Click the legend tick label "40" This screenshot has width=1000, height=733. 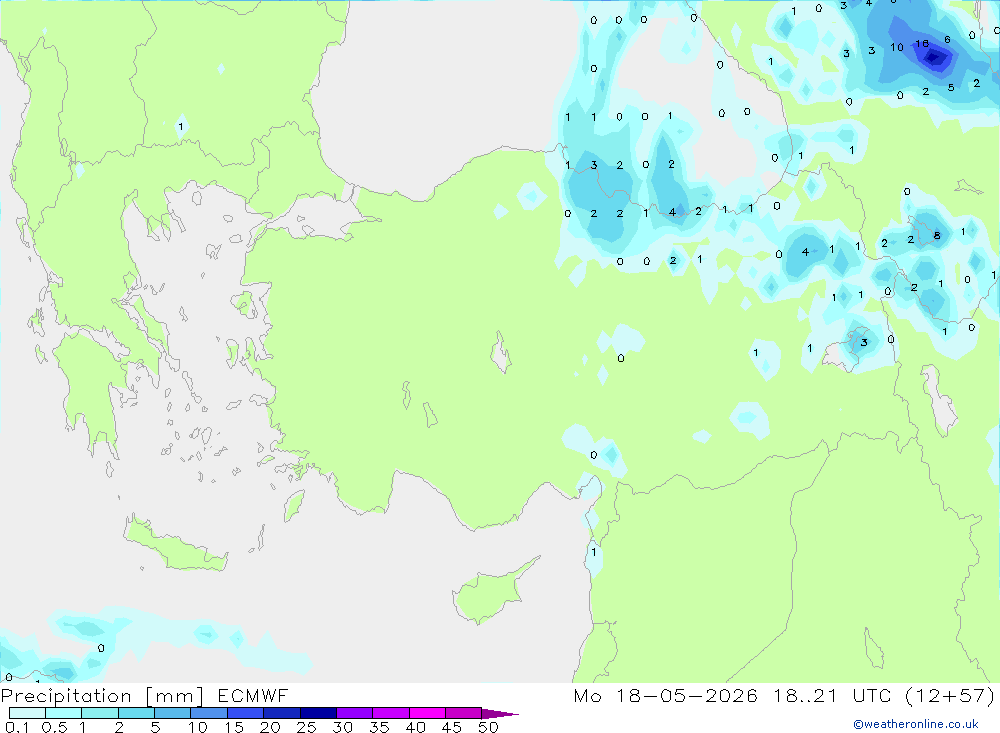[x=416, y=727]
